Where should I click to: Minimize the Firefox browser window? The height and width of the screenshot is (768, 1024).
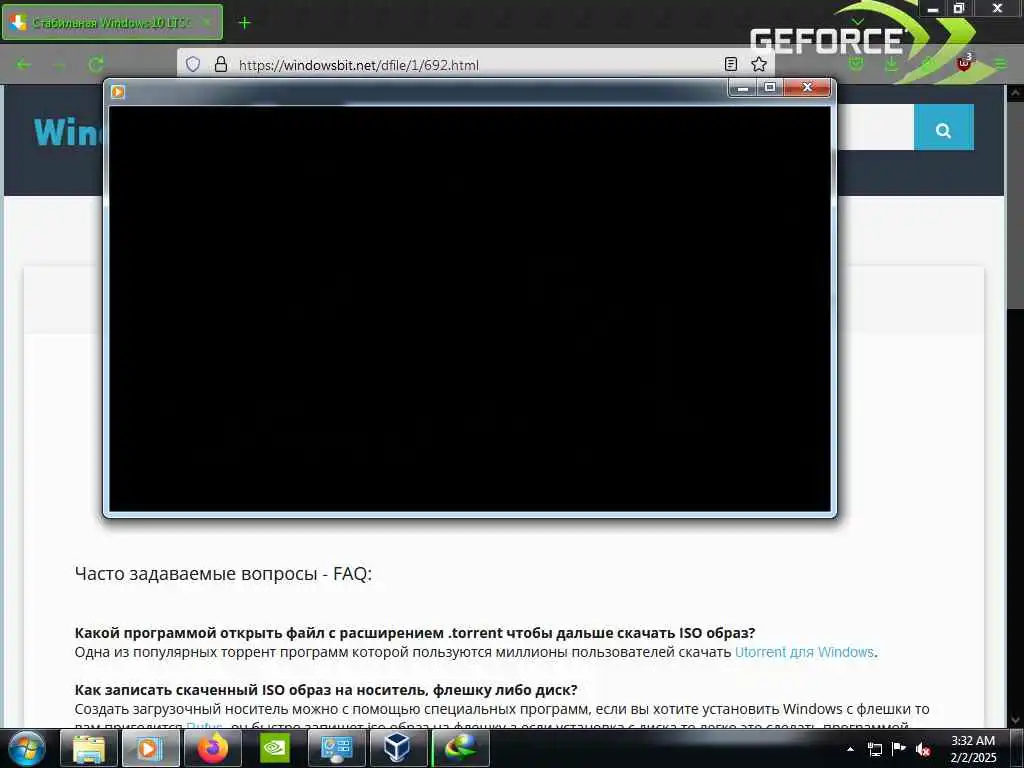pyautogui.click(x=933, y=8)
